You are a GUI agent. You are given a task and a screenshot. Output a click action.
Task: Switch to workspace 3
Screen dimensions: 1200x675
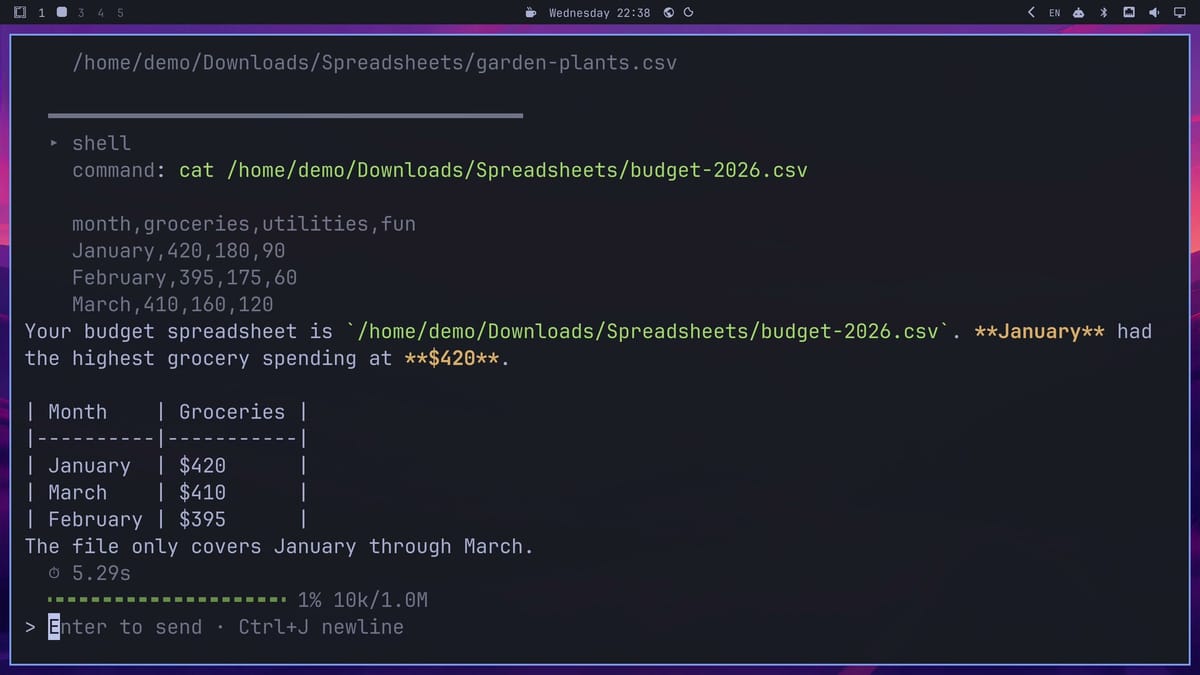click(x=81, y=13)
